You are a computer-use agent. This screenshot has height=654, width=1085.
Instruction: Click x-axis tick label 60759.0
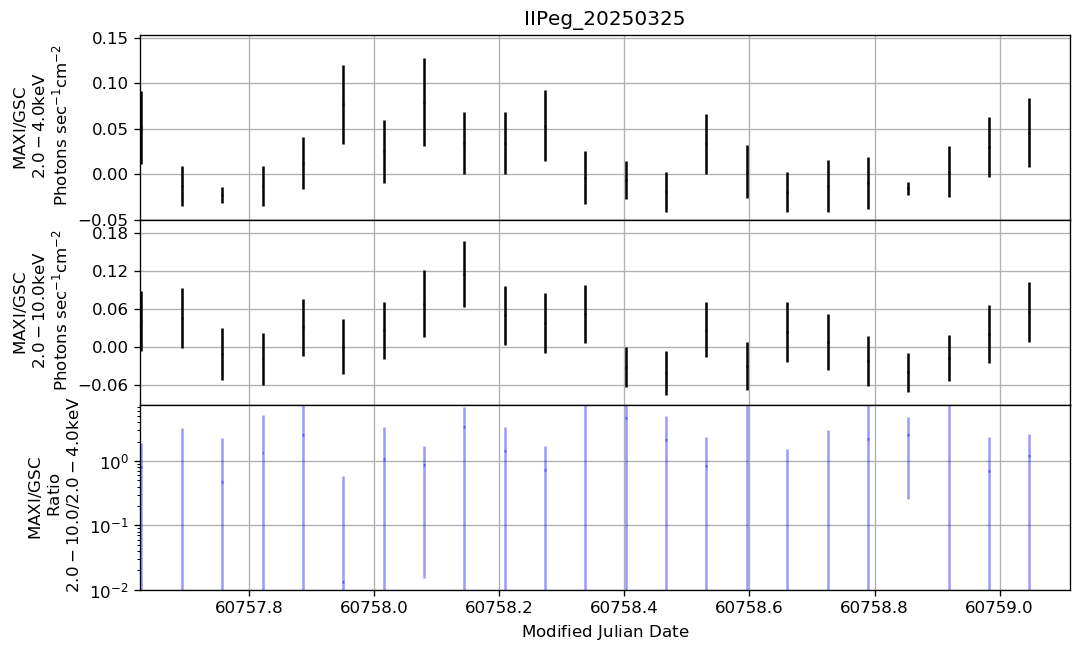click(x=1001, y=608)
